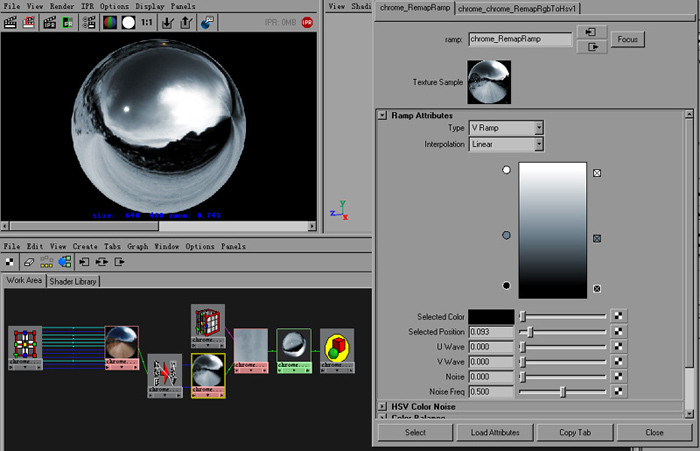The width and height of the screenshot is (700, 451).
Task: Switch to chrome_chrome_RemapRgbToHsv1 tab
Action: 517,8
